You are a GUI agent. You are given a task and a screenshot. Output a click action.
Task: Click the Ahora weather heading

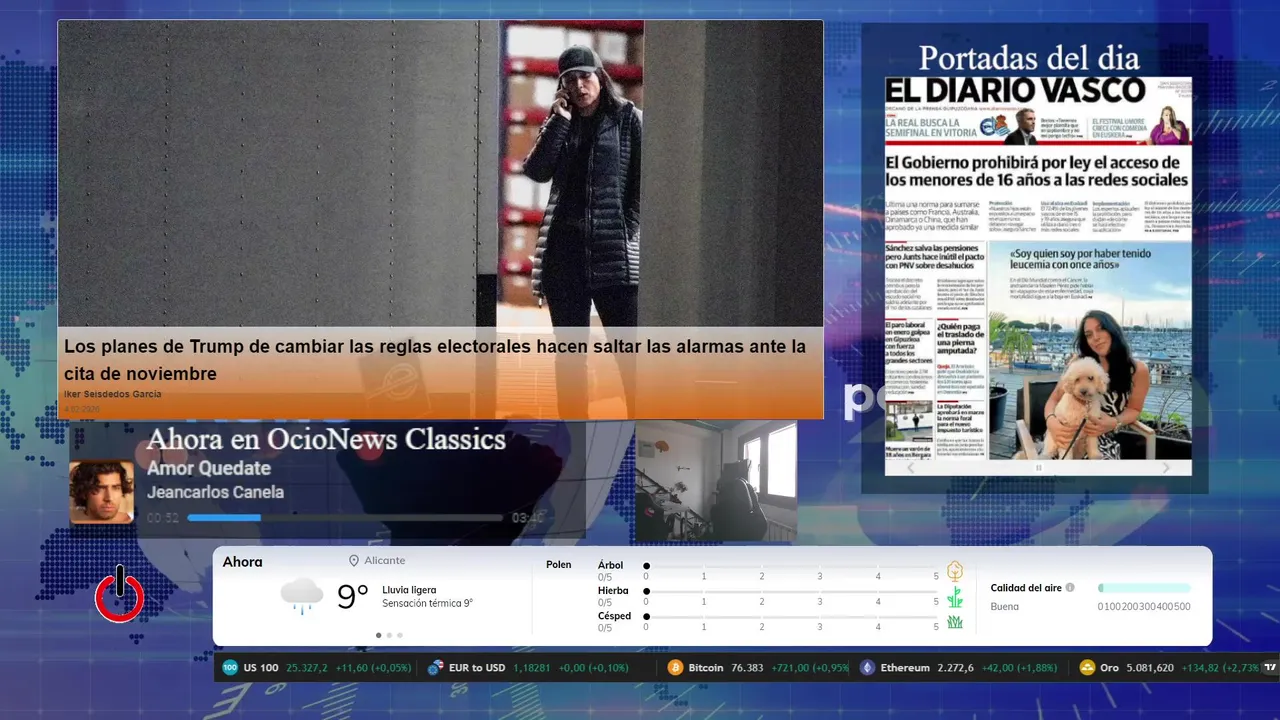pos(242,562)
